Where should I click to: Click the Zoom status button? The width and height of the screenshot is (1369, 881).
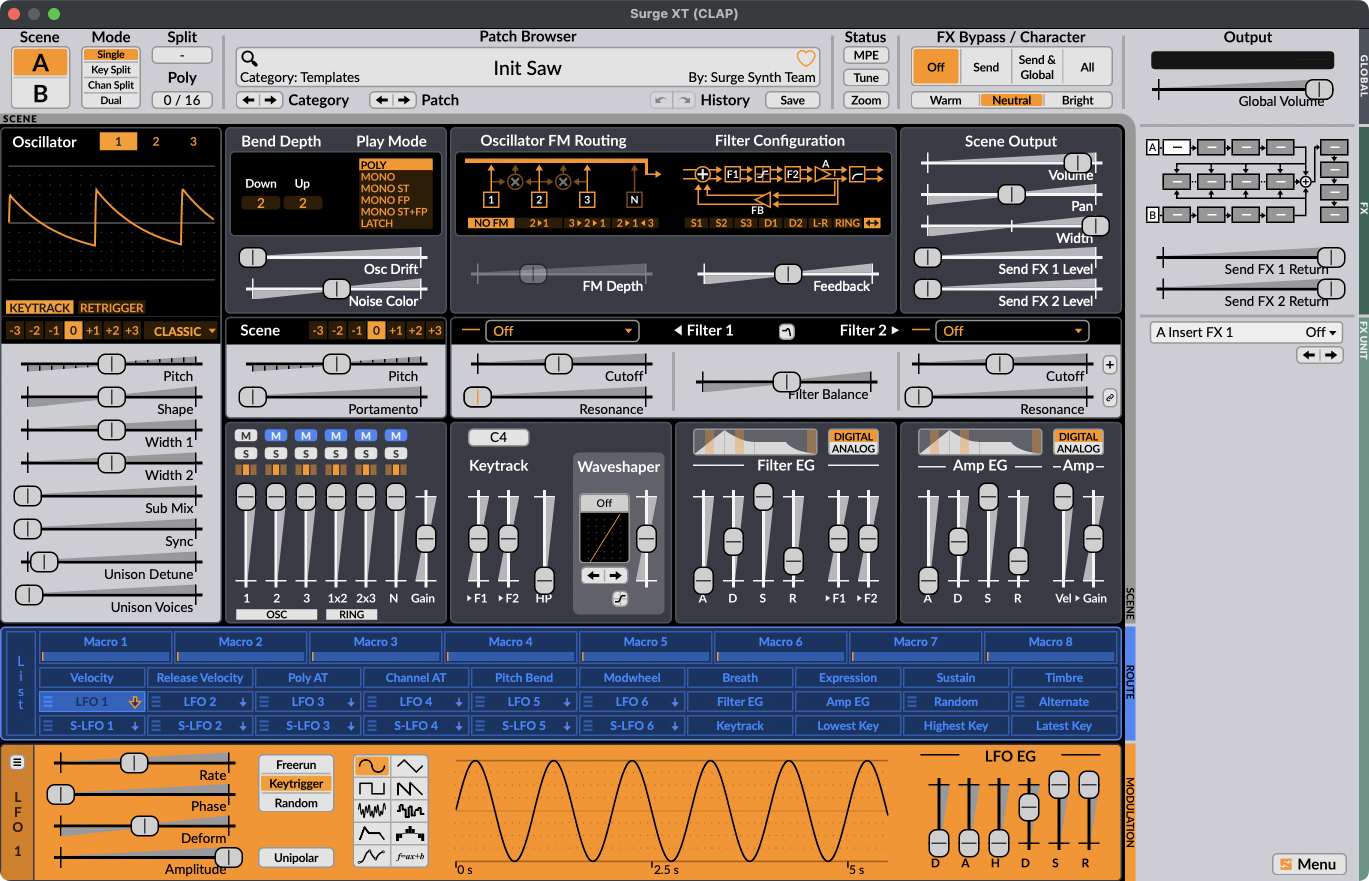coord(866,100)
